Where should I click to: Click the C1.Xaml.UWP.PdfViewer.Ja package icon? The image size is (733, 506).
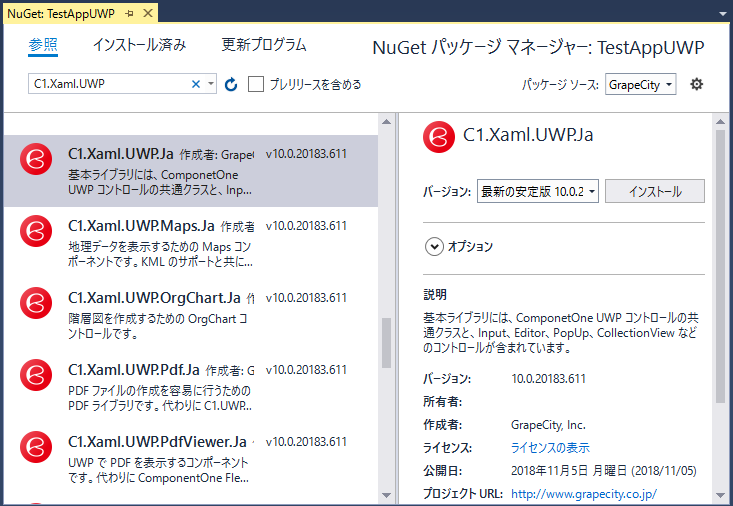(36, 447)
